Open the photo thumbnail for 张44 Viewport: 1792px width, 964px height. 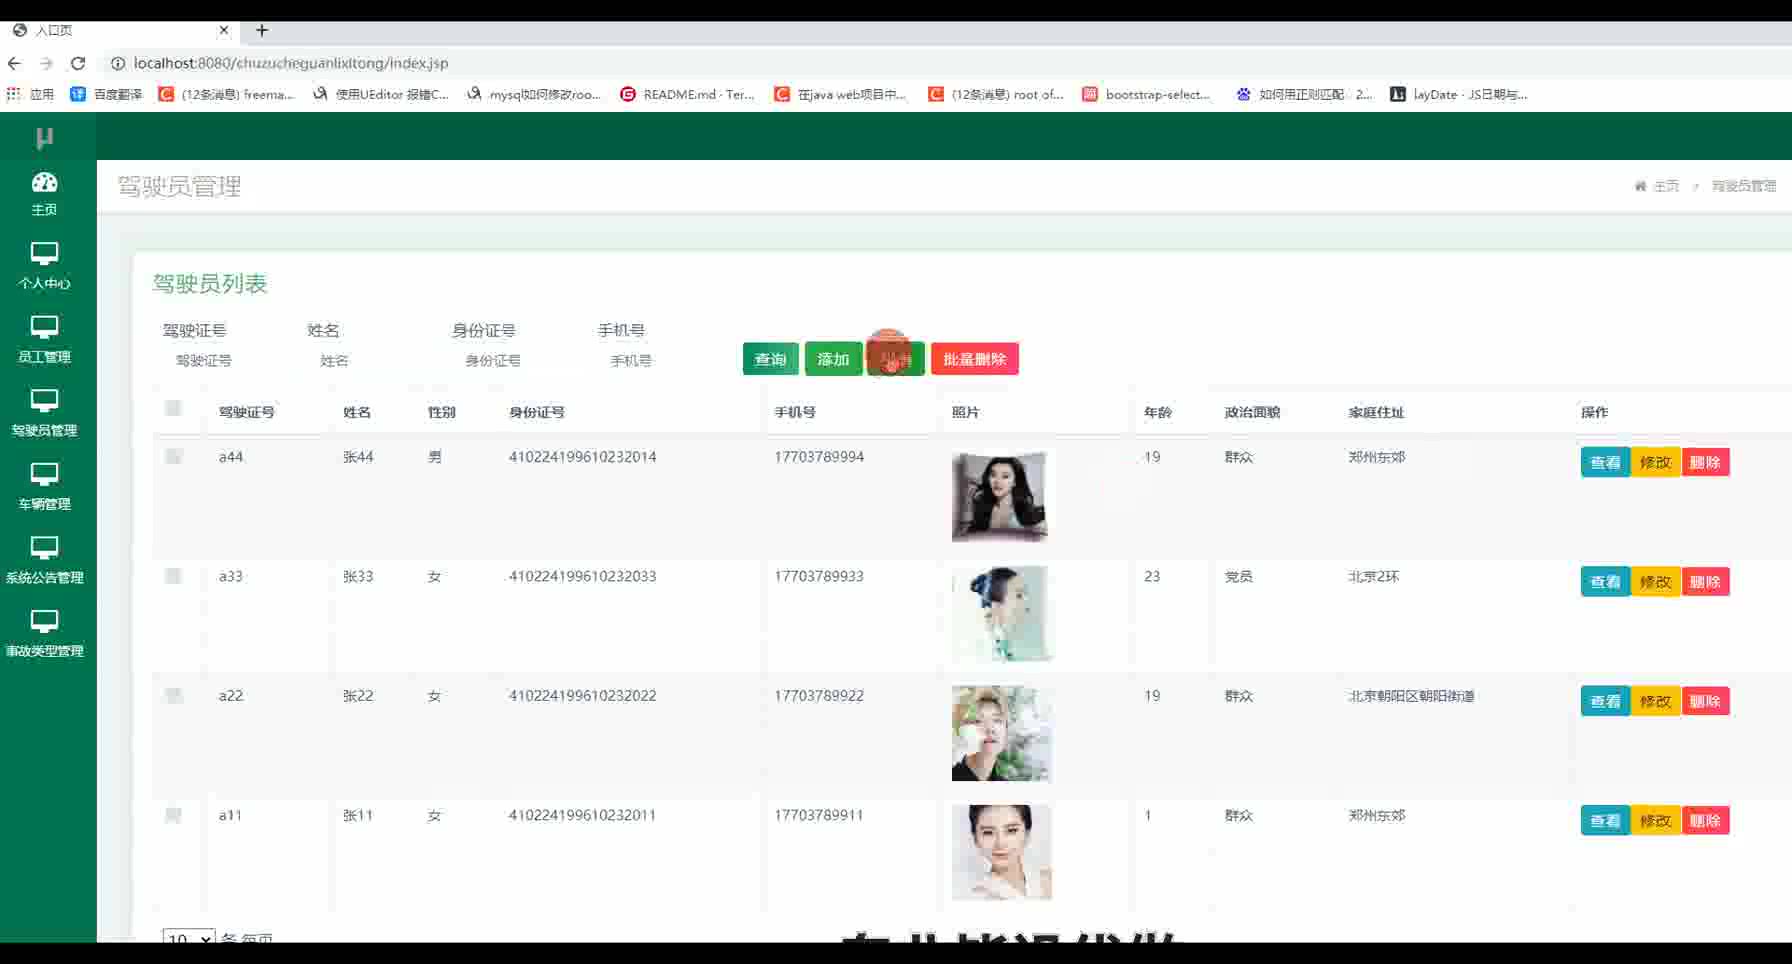1000,496
